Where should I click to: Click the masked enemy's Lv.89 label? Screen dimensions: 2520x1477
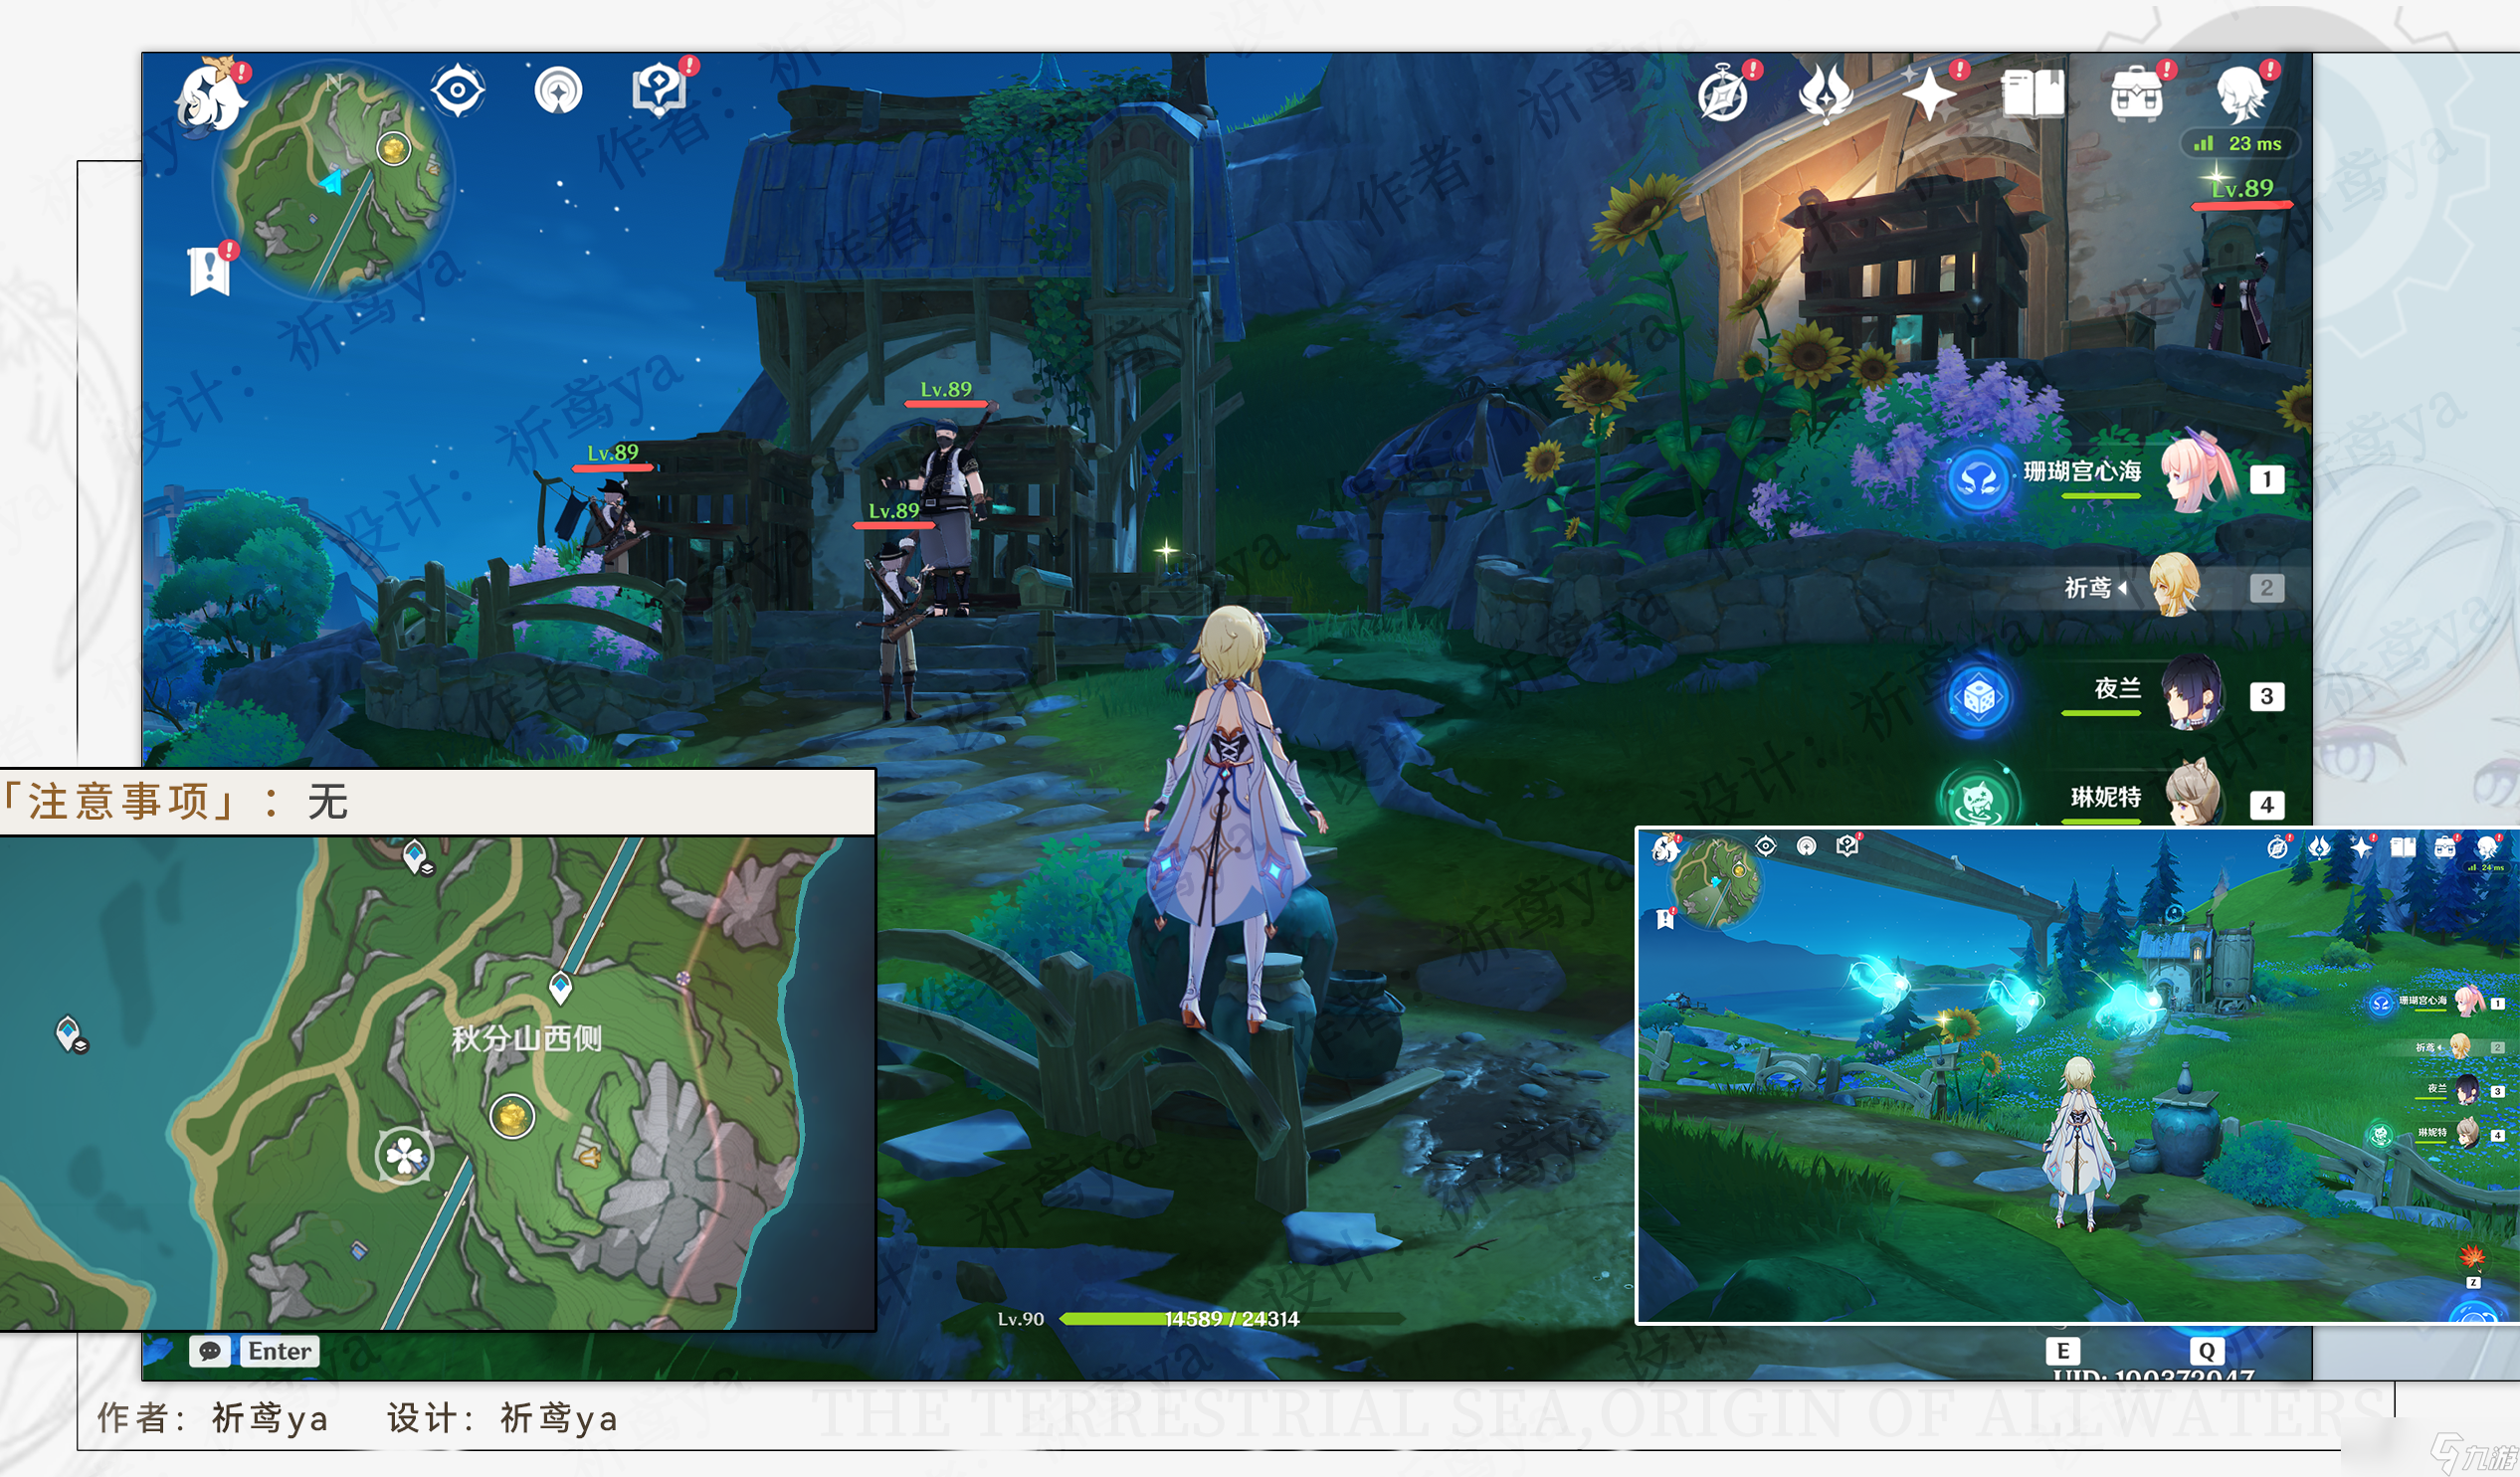945,389
